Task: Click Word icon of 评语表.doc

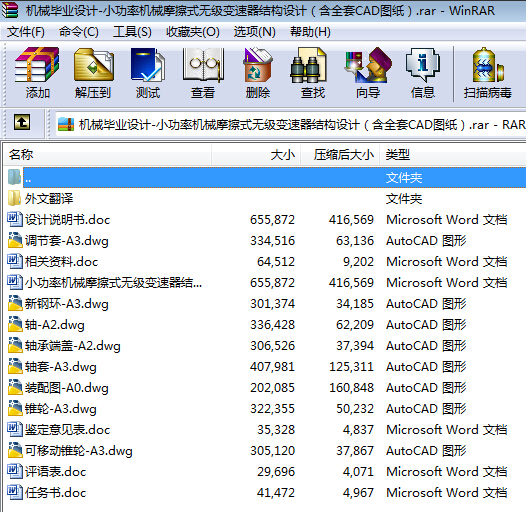Action: click(x=14, y=471)
